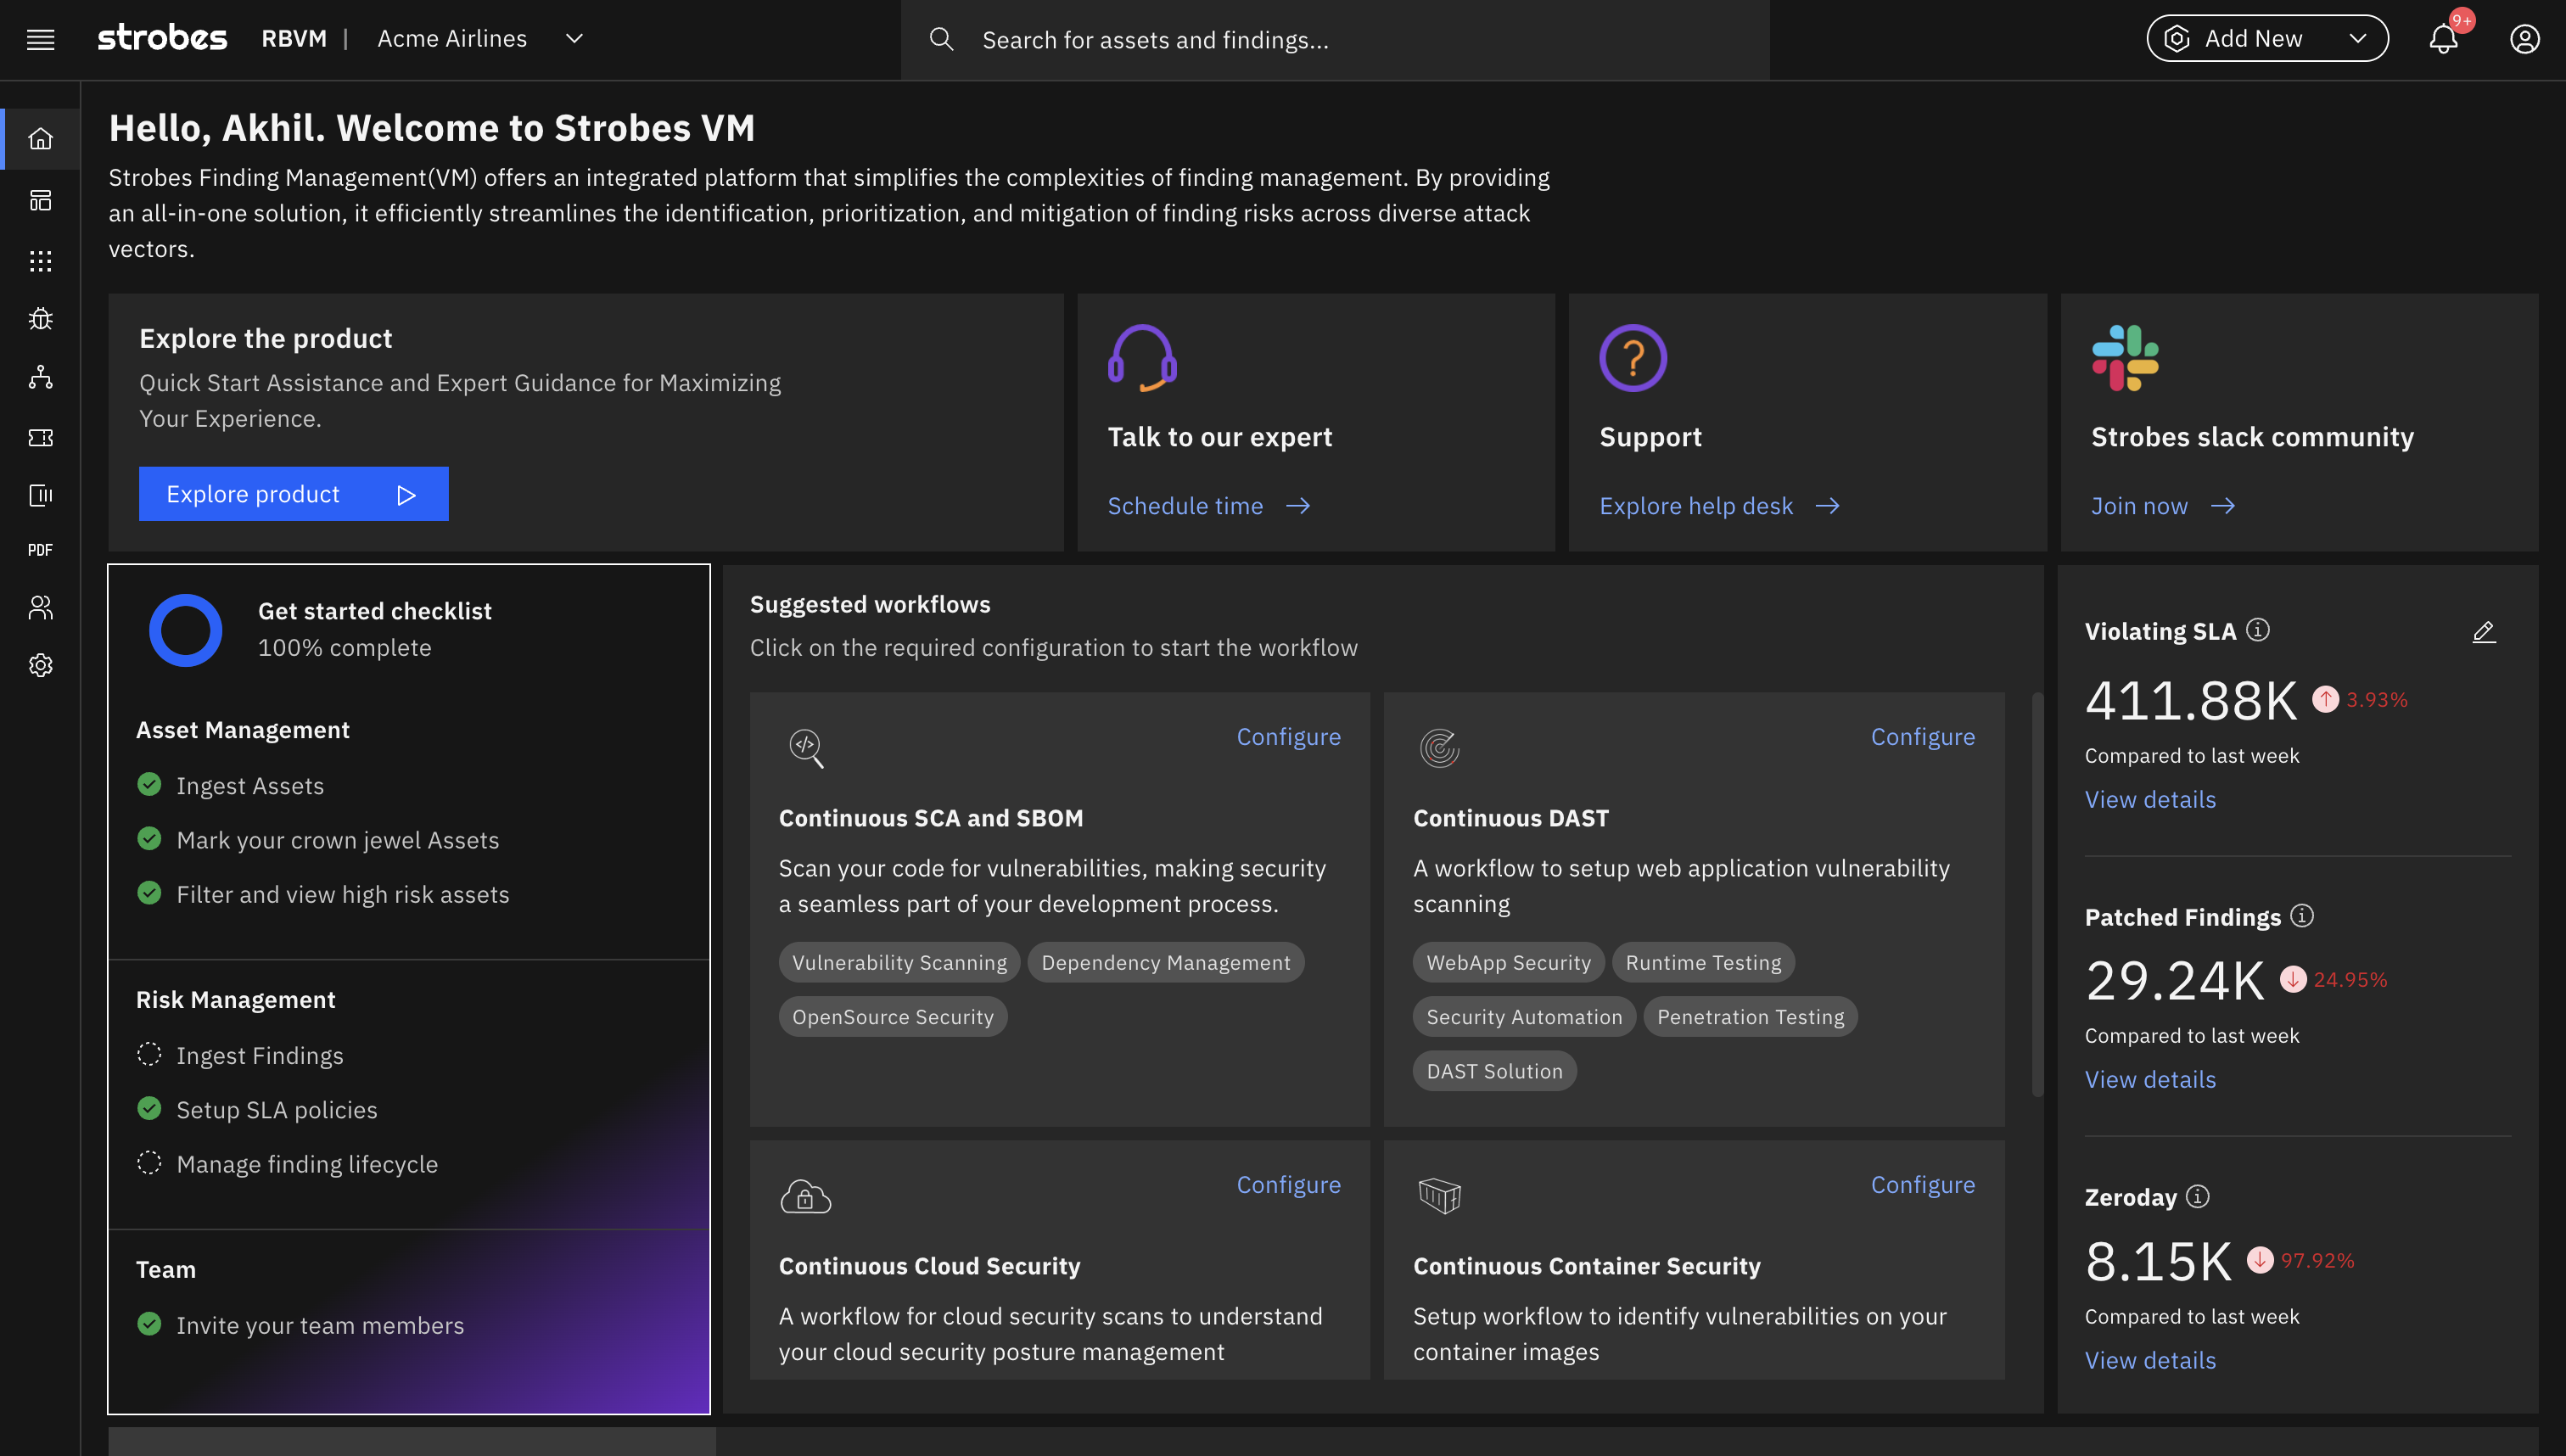Click the Continuous SCA code-search icon
Screen dimensions: 2566x1456
pyautogui.click(x=806, y=748)
